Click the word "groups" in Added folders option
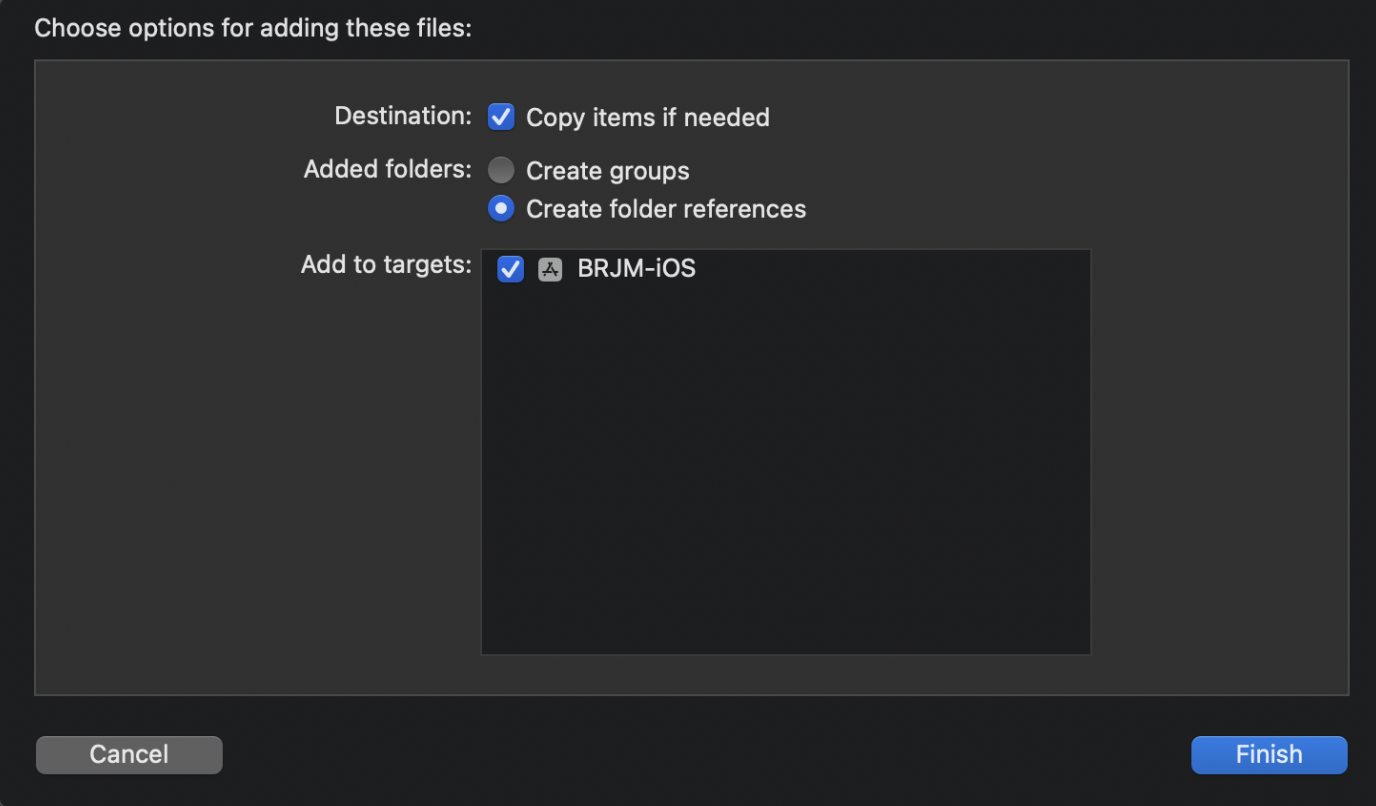This screenshot has width=1376, height=806. point(649,171)
